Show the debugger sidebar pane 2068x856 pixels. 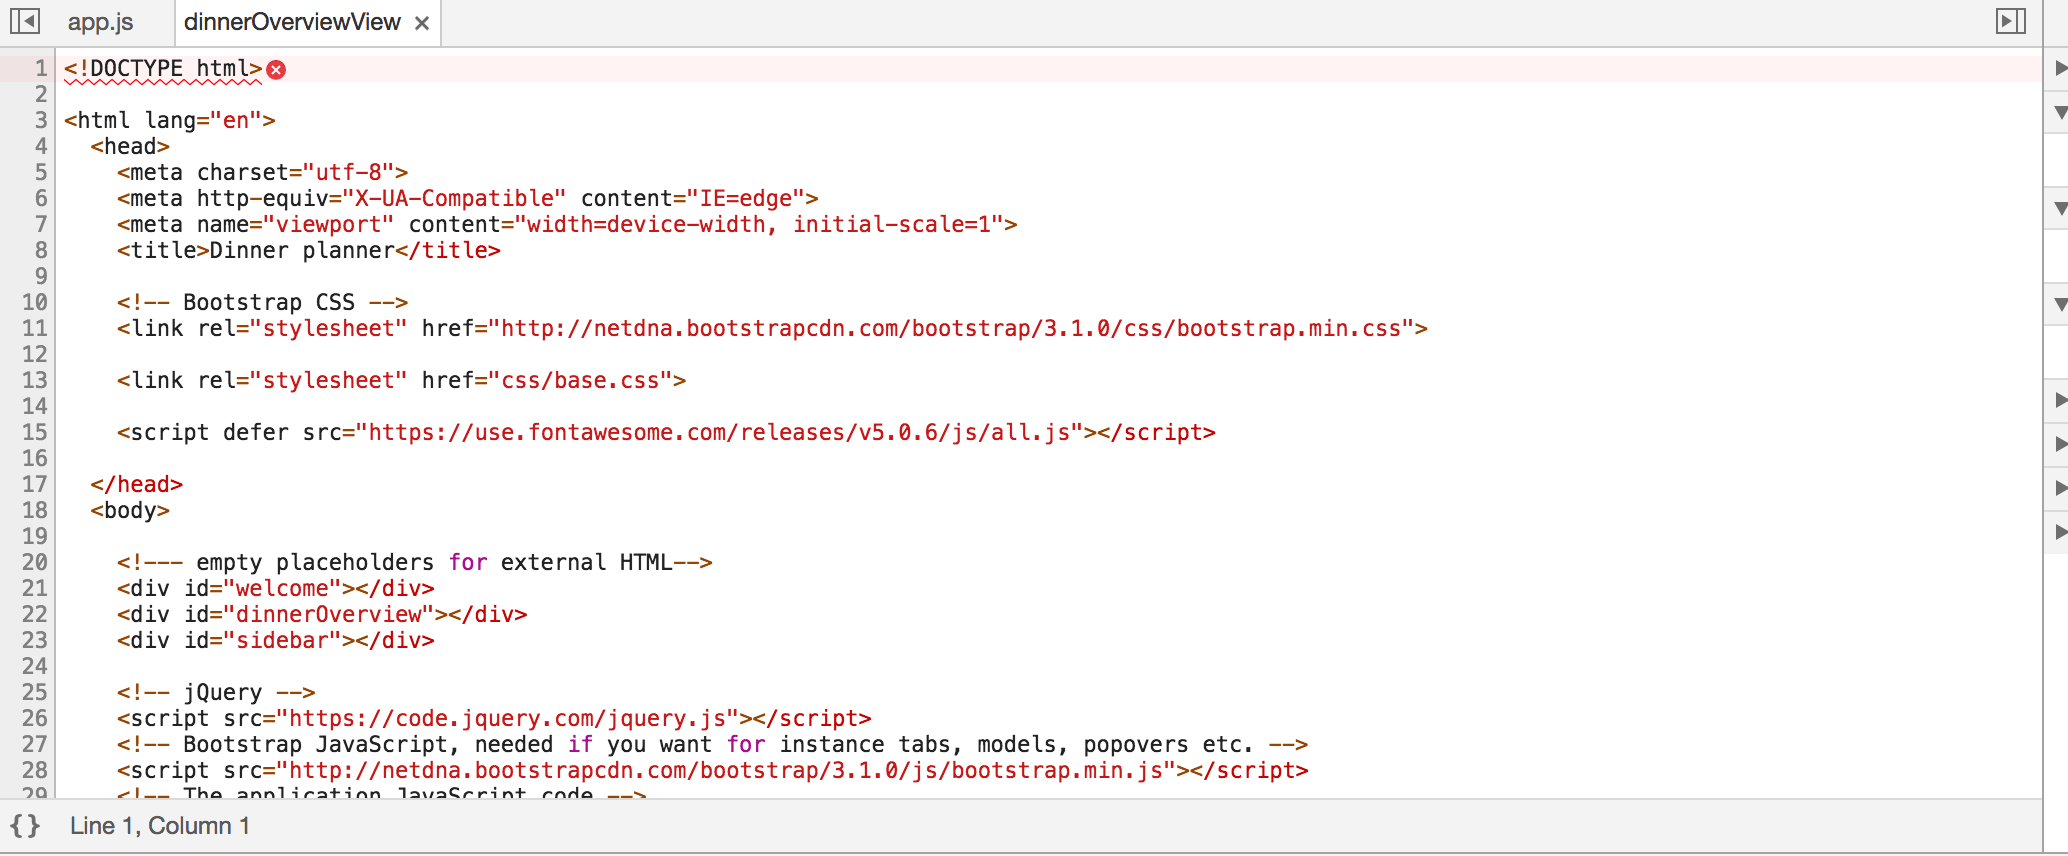point(2010,21)
